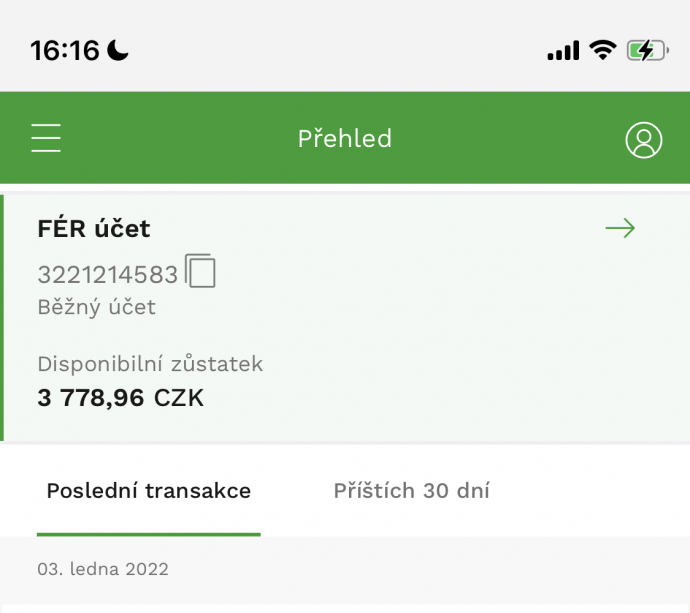This screenshot has height=613, width=690.
Task: Tap the 16:16 clock in status bar
Action: [x=66, y=50]
